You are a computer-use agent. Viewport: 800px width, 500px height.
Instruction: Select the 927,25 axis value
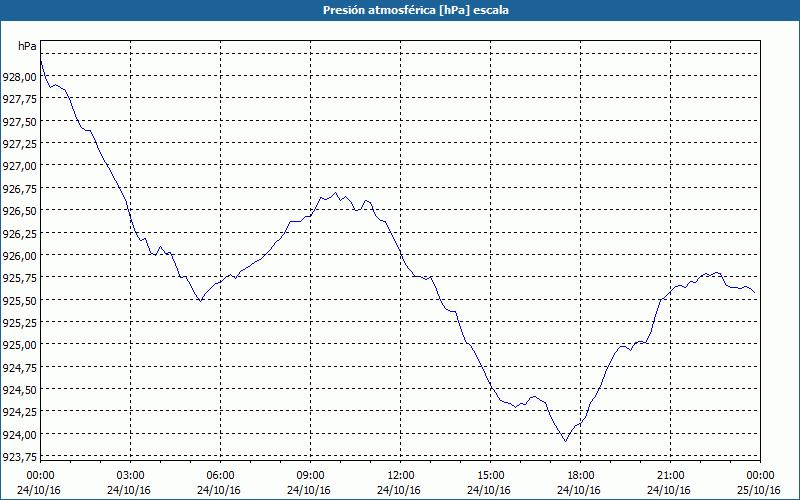point(20,144)
